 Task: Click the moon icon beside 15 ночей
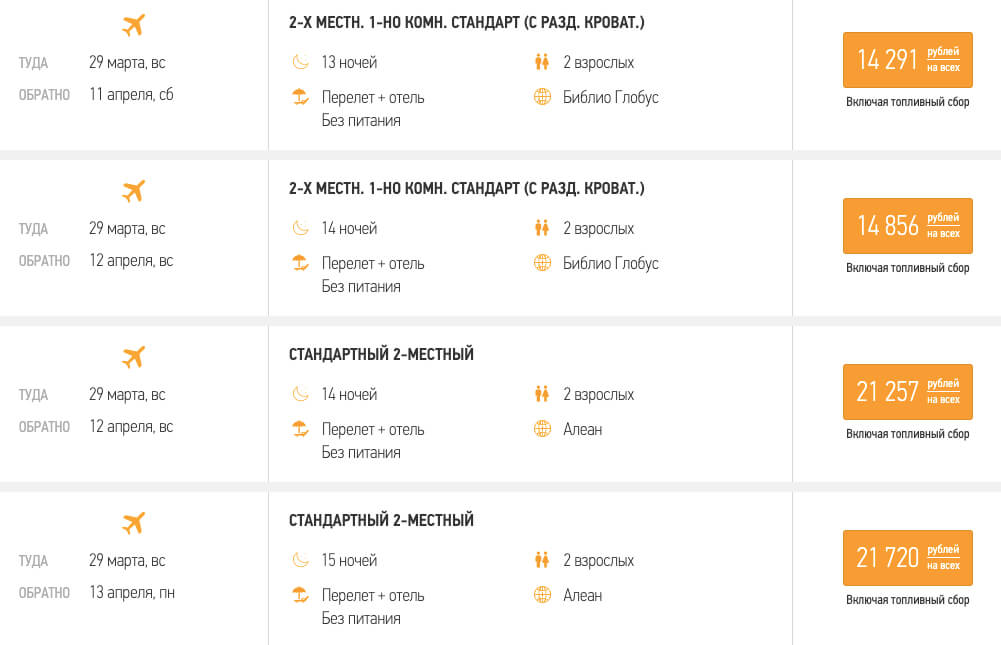point(300,560)
